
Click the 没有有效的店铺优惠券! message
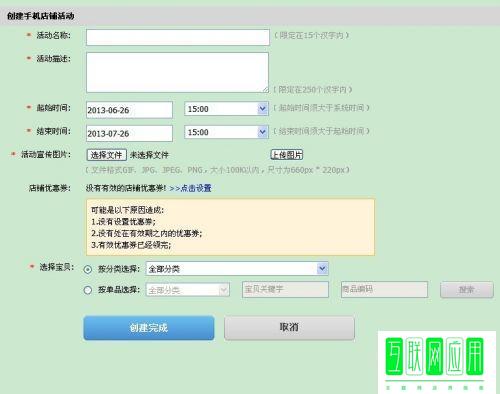(x=126, y=188)
